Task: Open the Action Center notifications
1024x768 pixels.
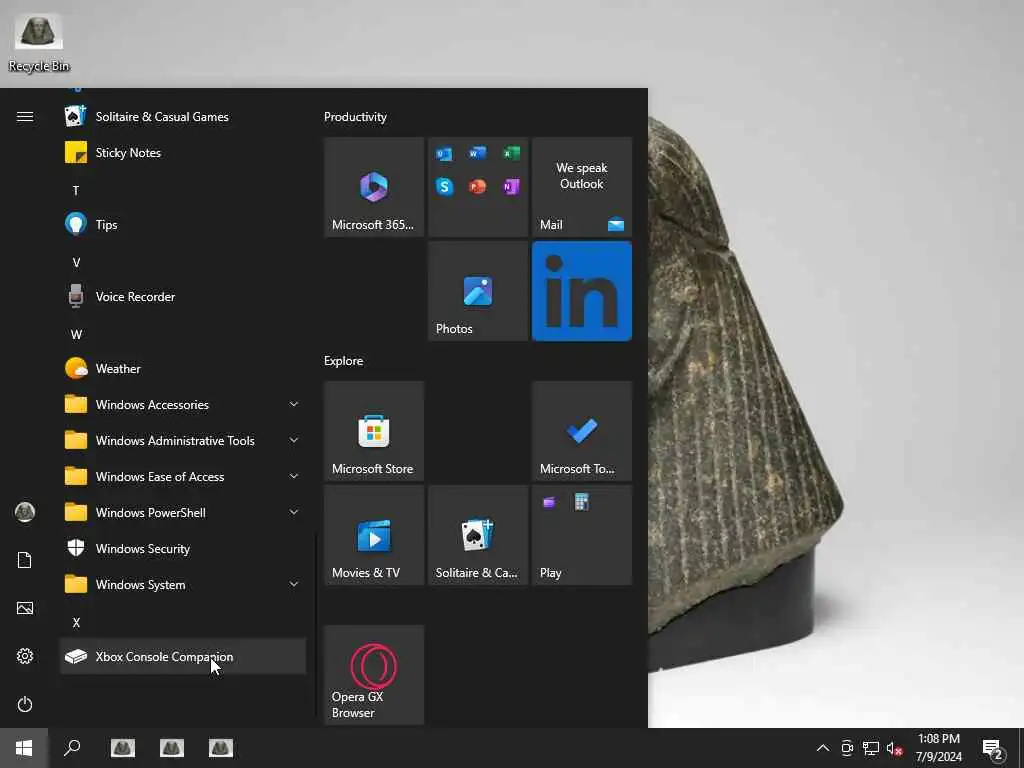Action: click(x=993, y=748)
